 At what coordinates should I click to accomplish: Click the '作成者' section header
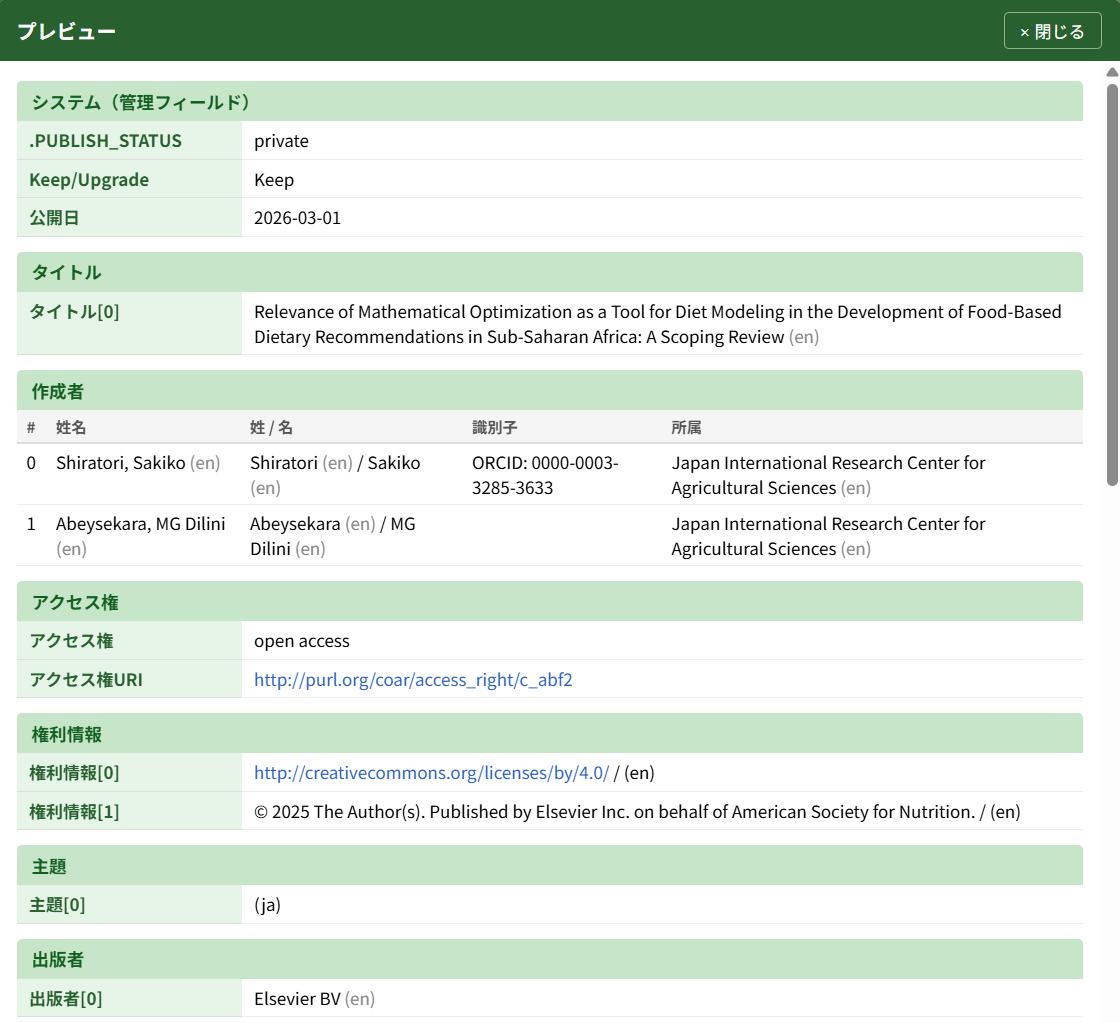(550, 391)
